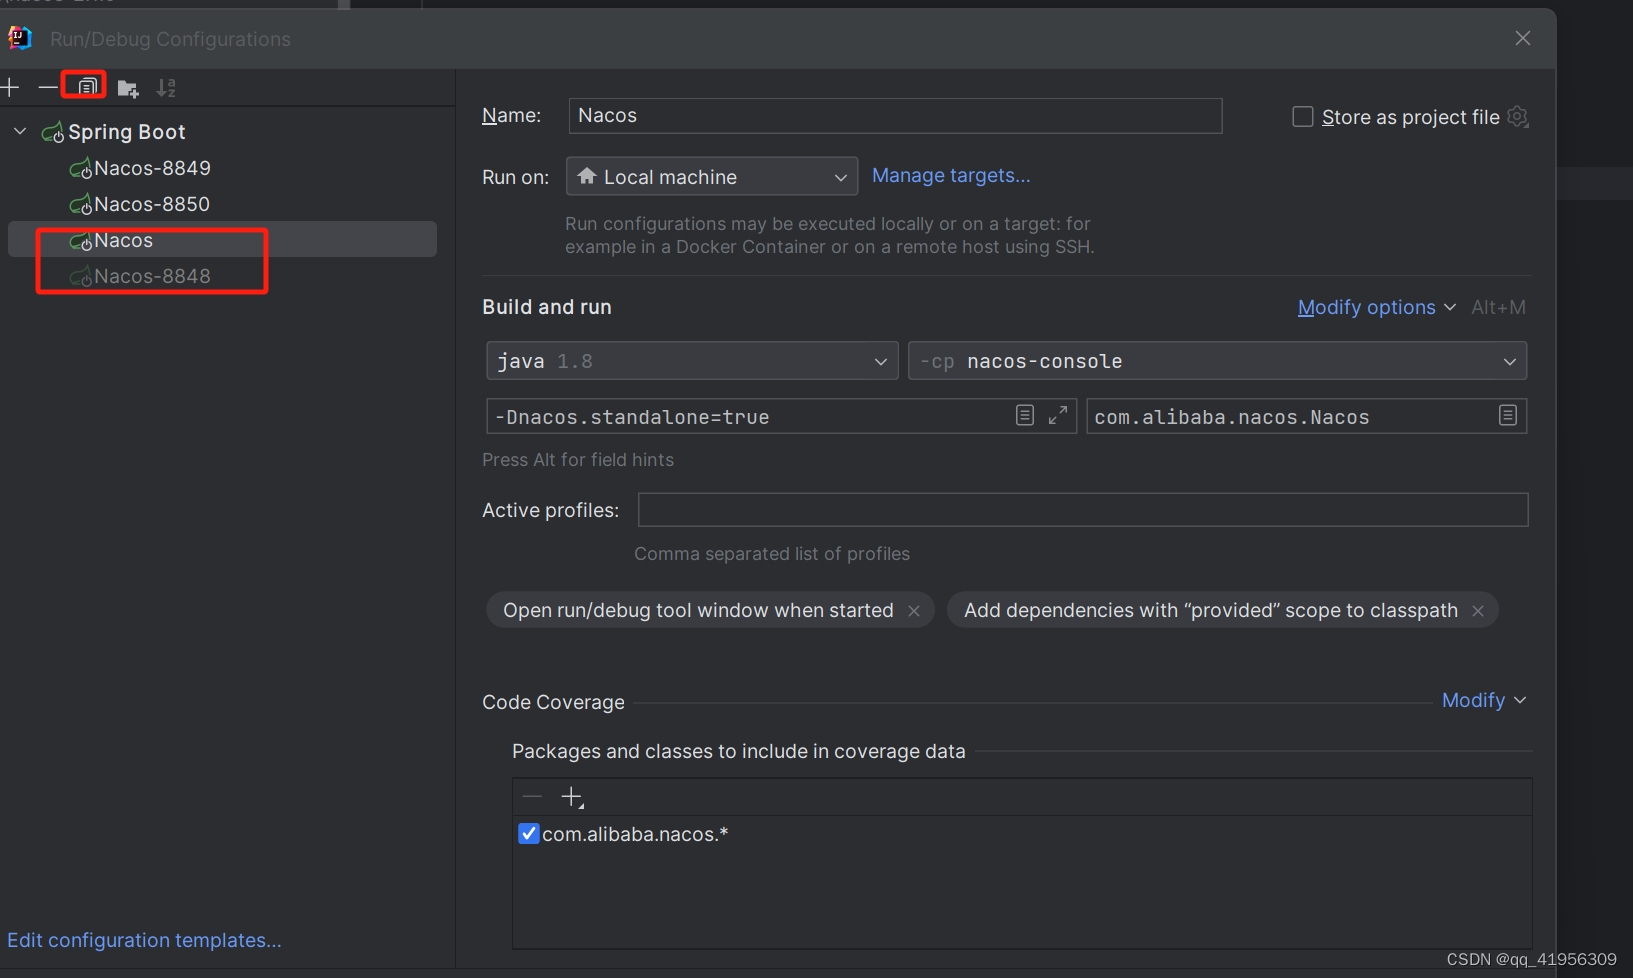Remove 'Open run/debug tool window' option chip
The width and height of the screenshot is (1633, 978).
914,611
